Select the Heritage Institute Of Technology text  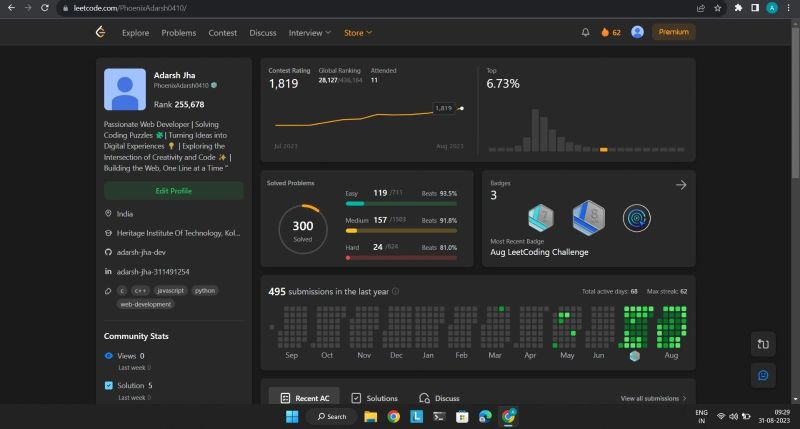[178, 233]
